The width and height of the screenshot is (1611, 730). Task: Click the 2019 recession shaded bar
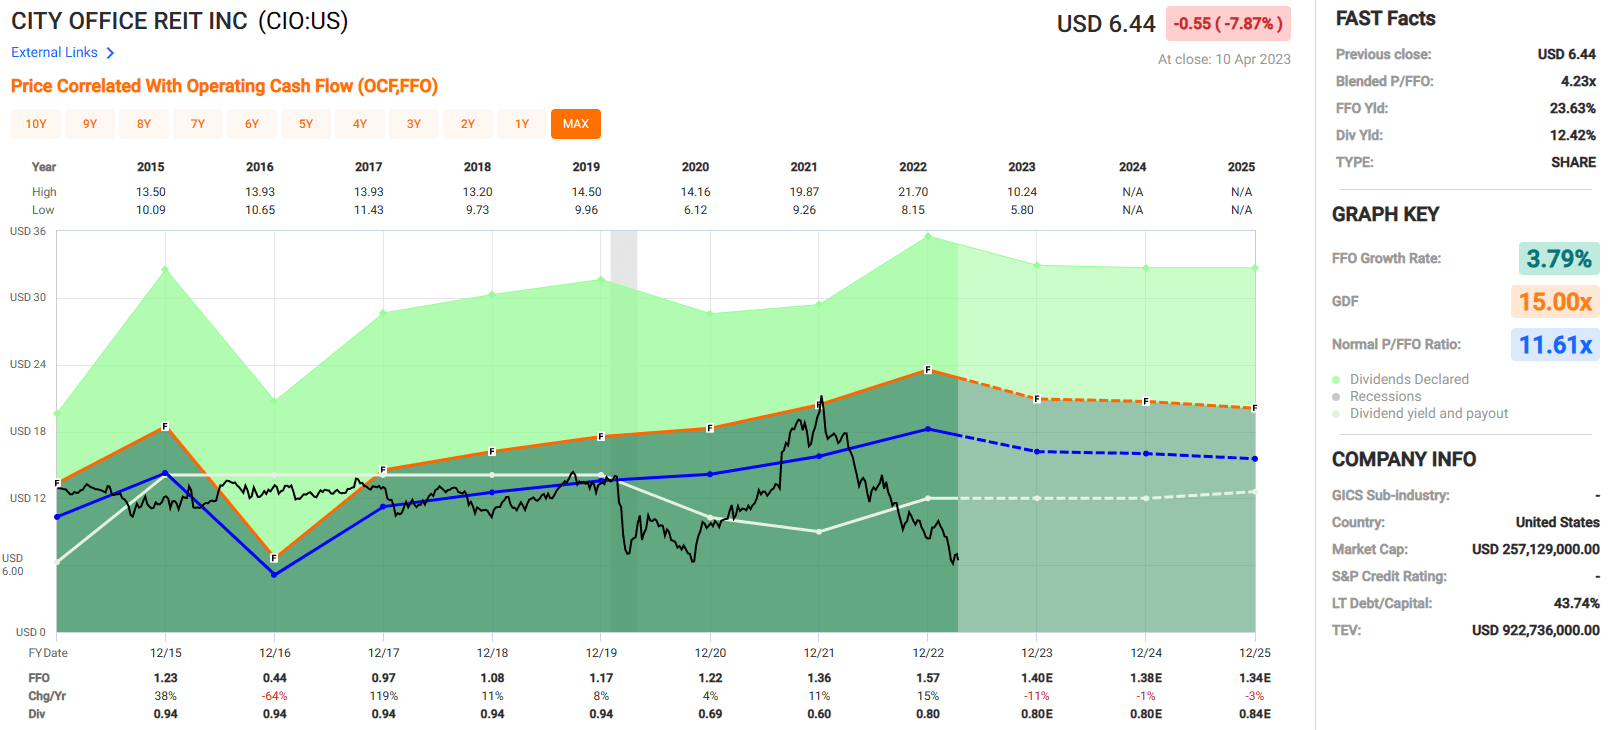pyautogui.click(x=624, y=430)
